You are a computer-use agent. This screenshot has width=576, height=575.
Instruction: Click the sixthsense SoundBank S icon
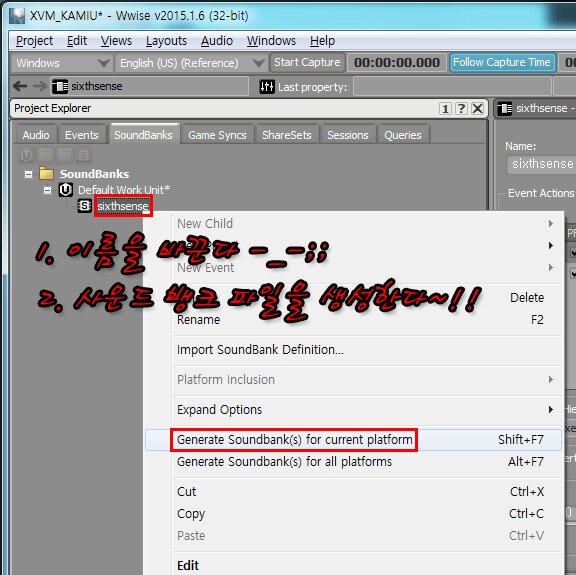[x=84, y=206]
